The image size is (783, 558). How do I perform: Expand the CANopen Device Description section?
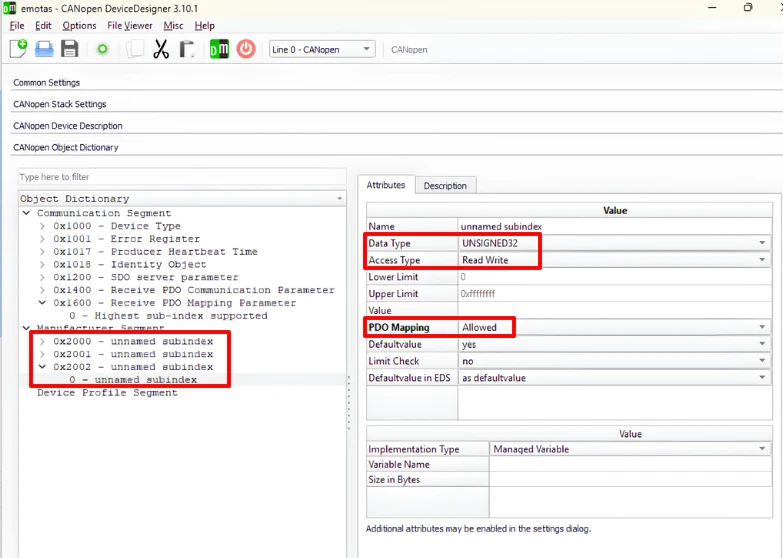pyautogui.click(x=67, y=125)
